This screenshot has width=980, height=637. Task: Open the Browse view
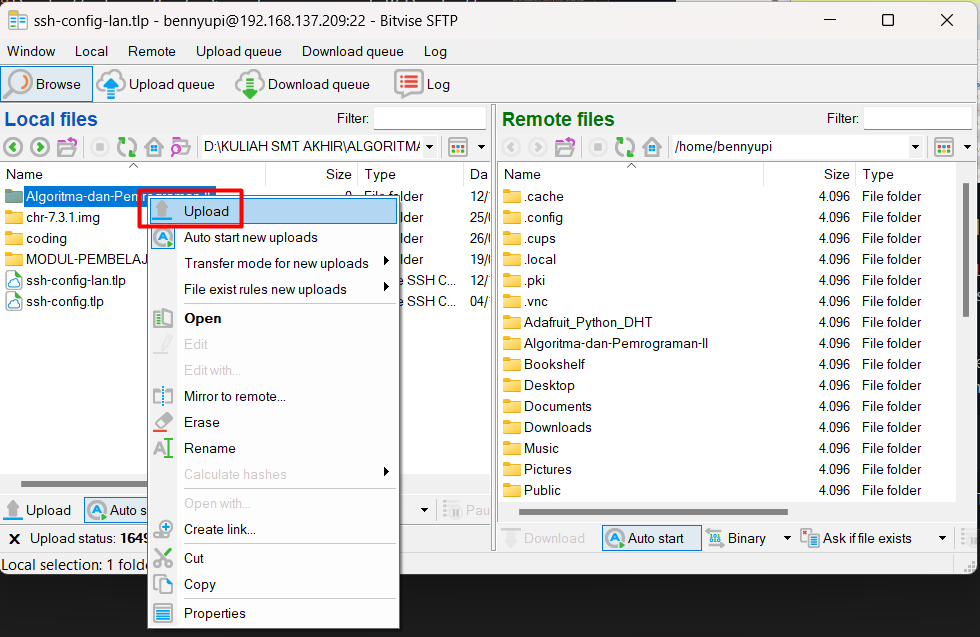pyautogui.click(x=47, y=84)
